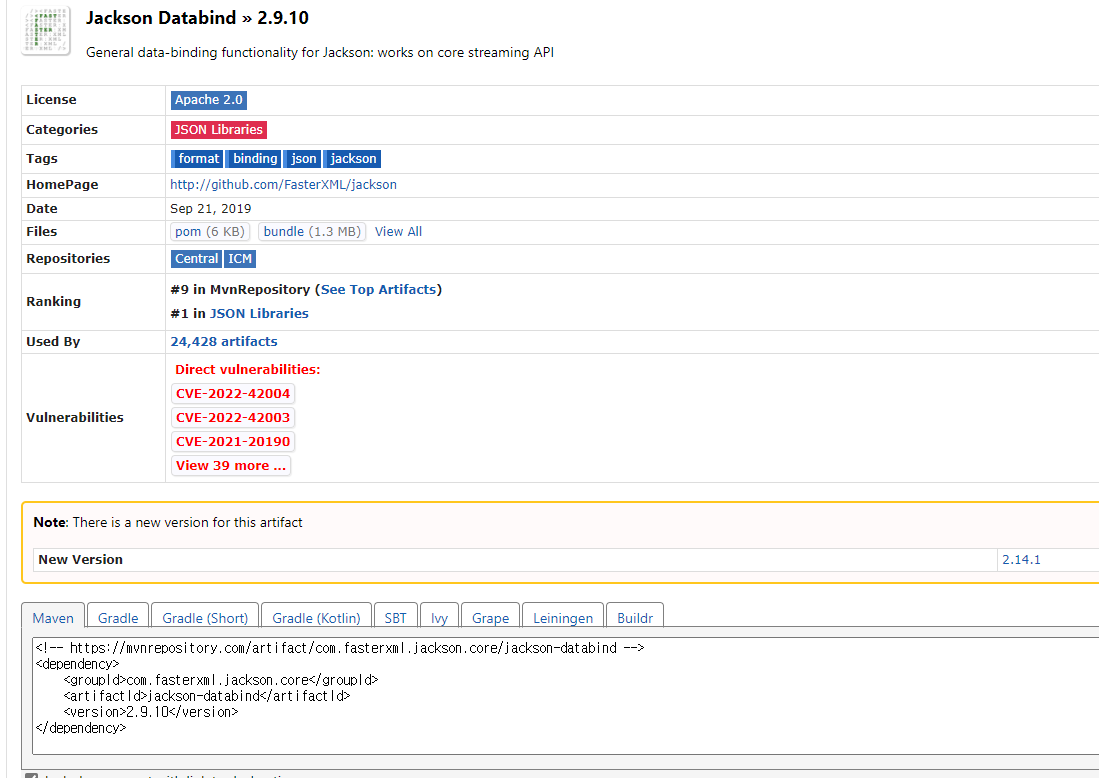The image size is (1099, 778).
Task: Click the Sep 21, 2019 date value
Action: (x=210, y=209)
